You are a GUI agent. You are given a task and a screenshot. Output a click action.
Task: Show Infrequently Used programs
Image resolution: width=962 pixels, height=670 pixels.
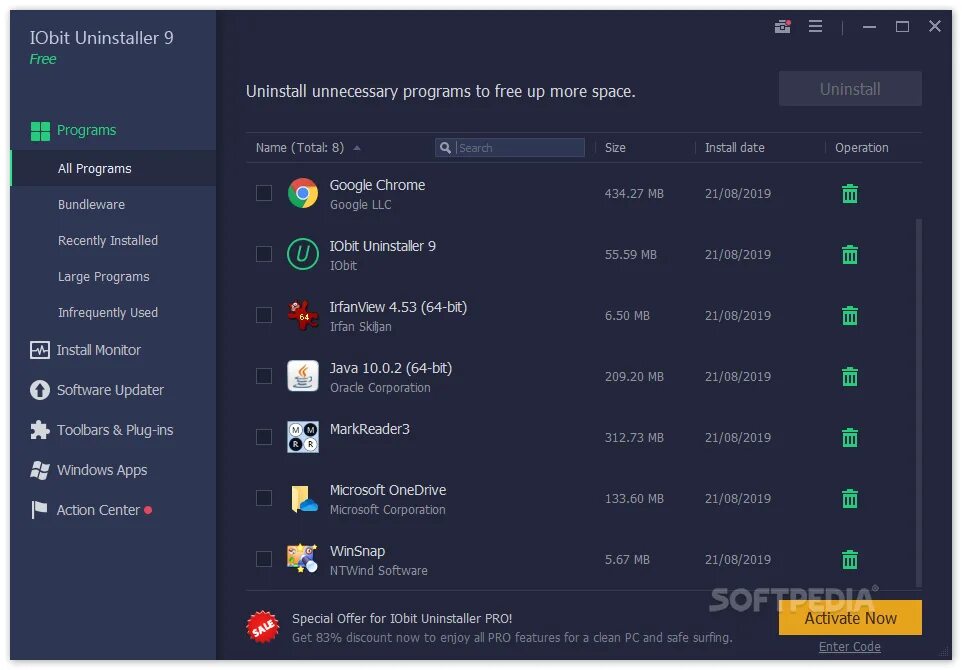(x=108, y=313)
